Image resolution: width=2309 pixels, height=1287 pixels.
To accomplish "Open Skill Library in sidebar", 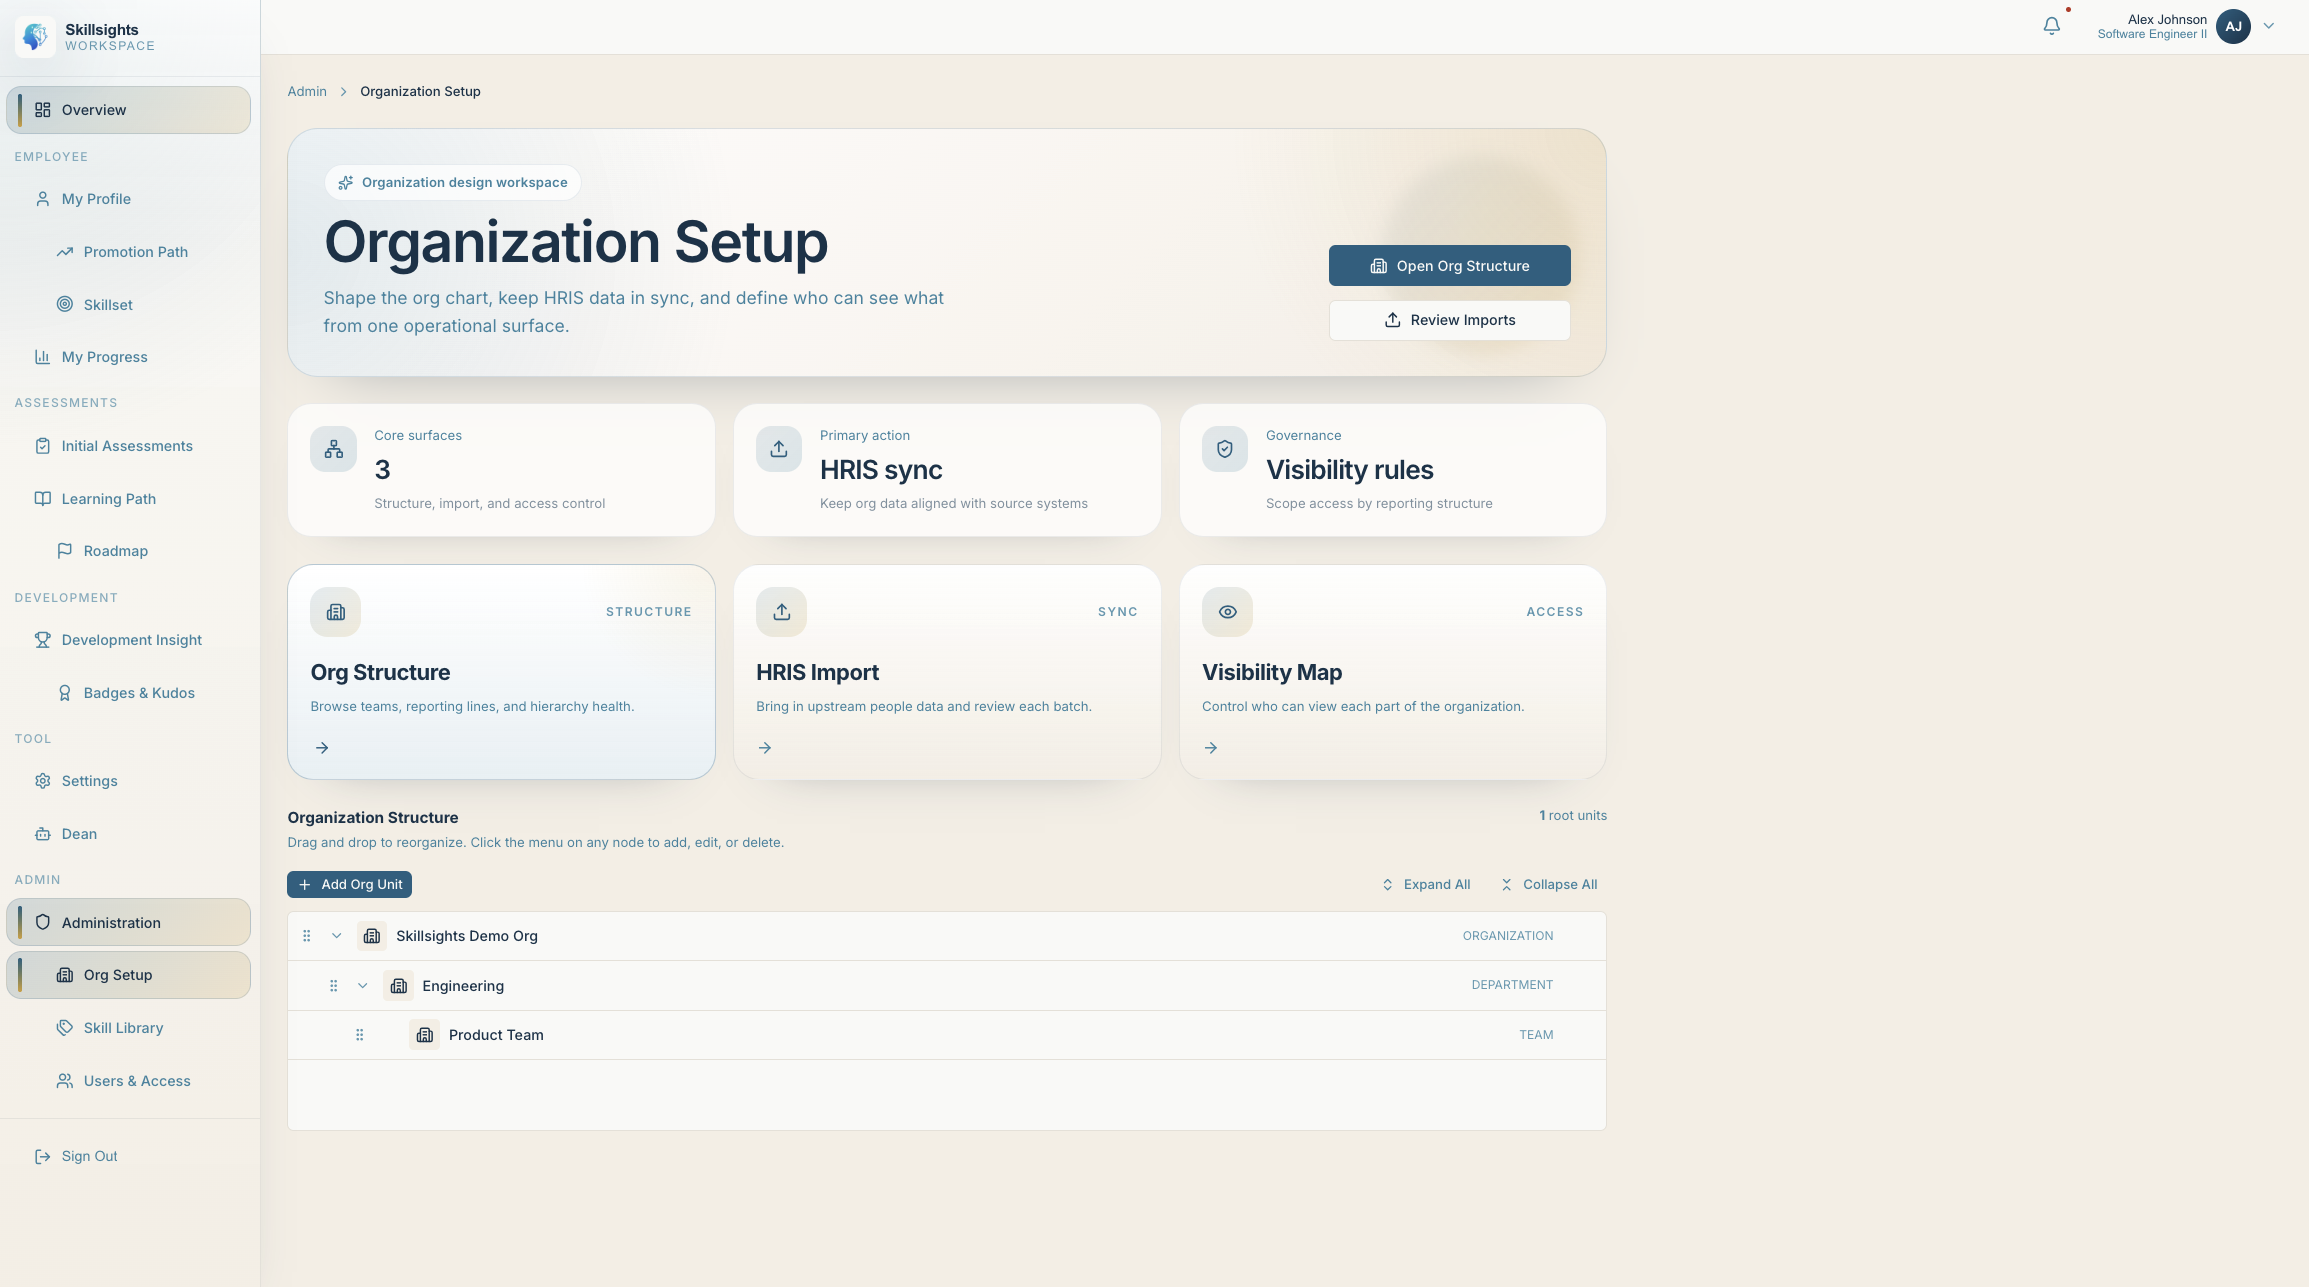I will (x=123, y=1028).
